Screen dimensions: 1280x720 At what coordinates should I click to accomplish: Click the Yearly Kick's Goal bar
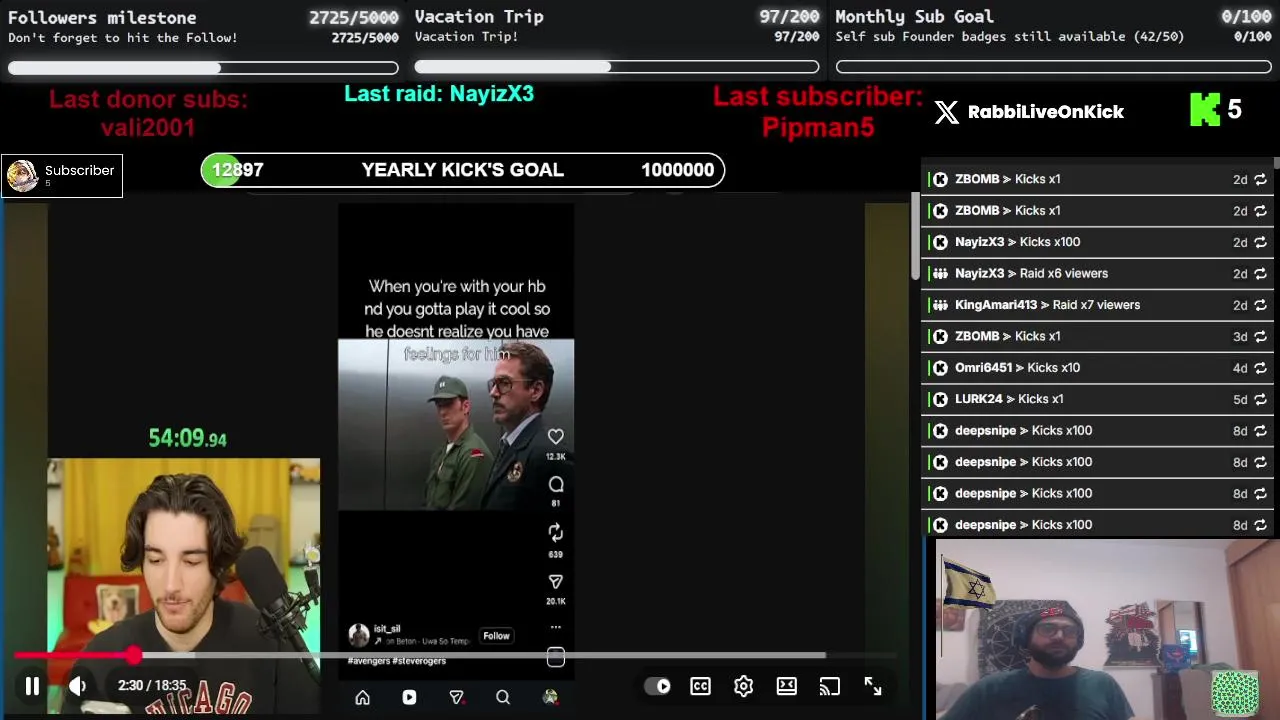click(463, 170)
